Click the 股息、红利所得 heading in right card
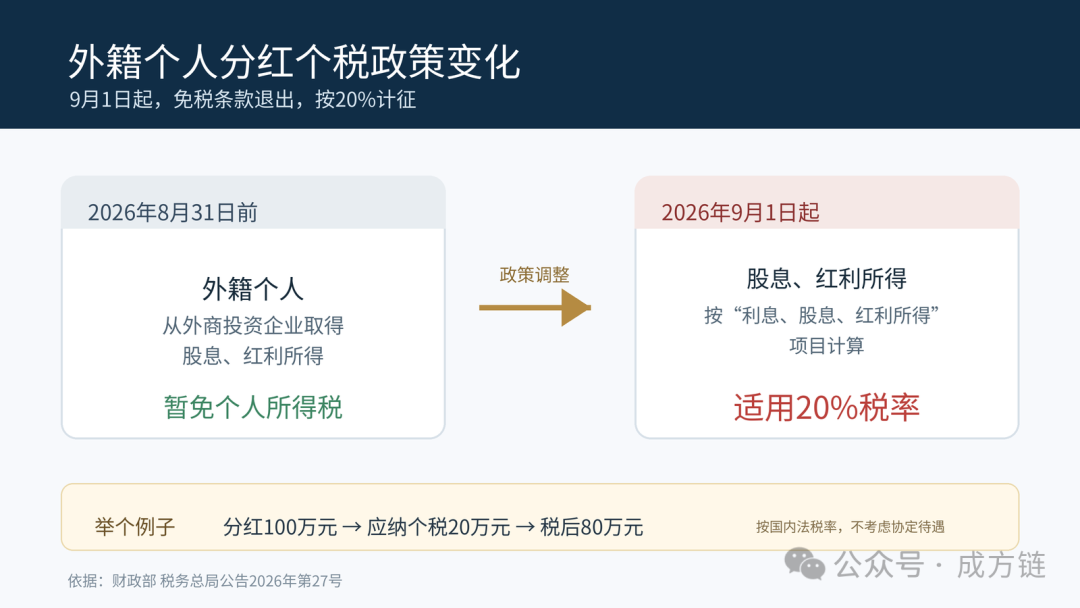This screenshot has width=1080, height=608. point(827,279)
